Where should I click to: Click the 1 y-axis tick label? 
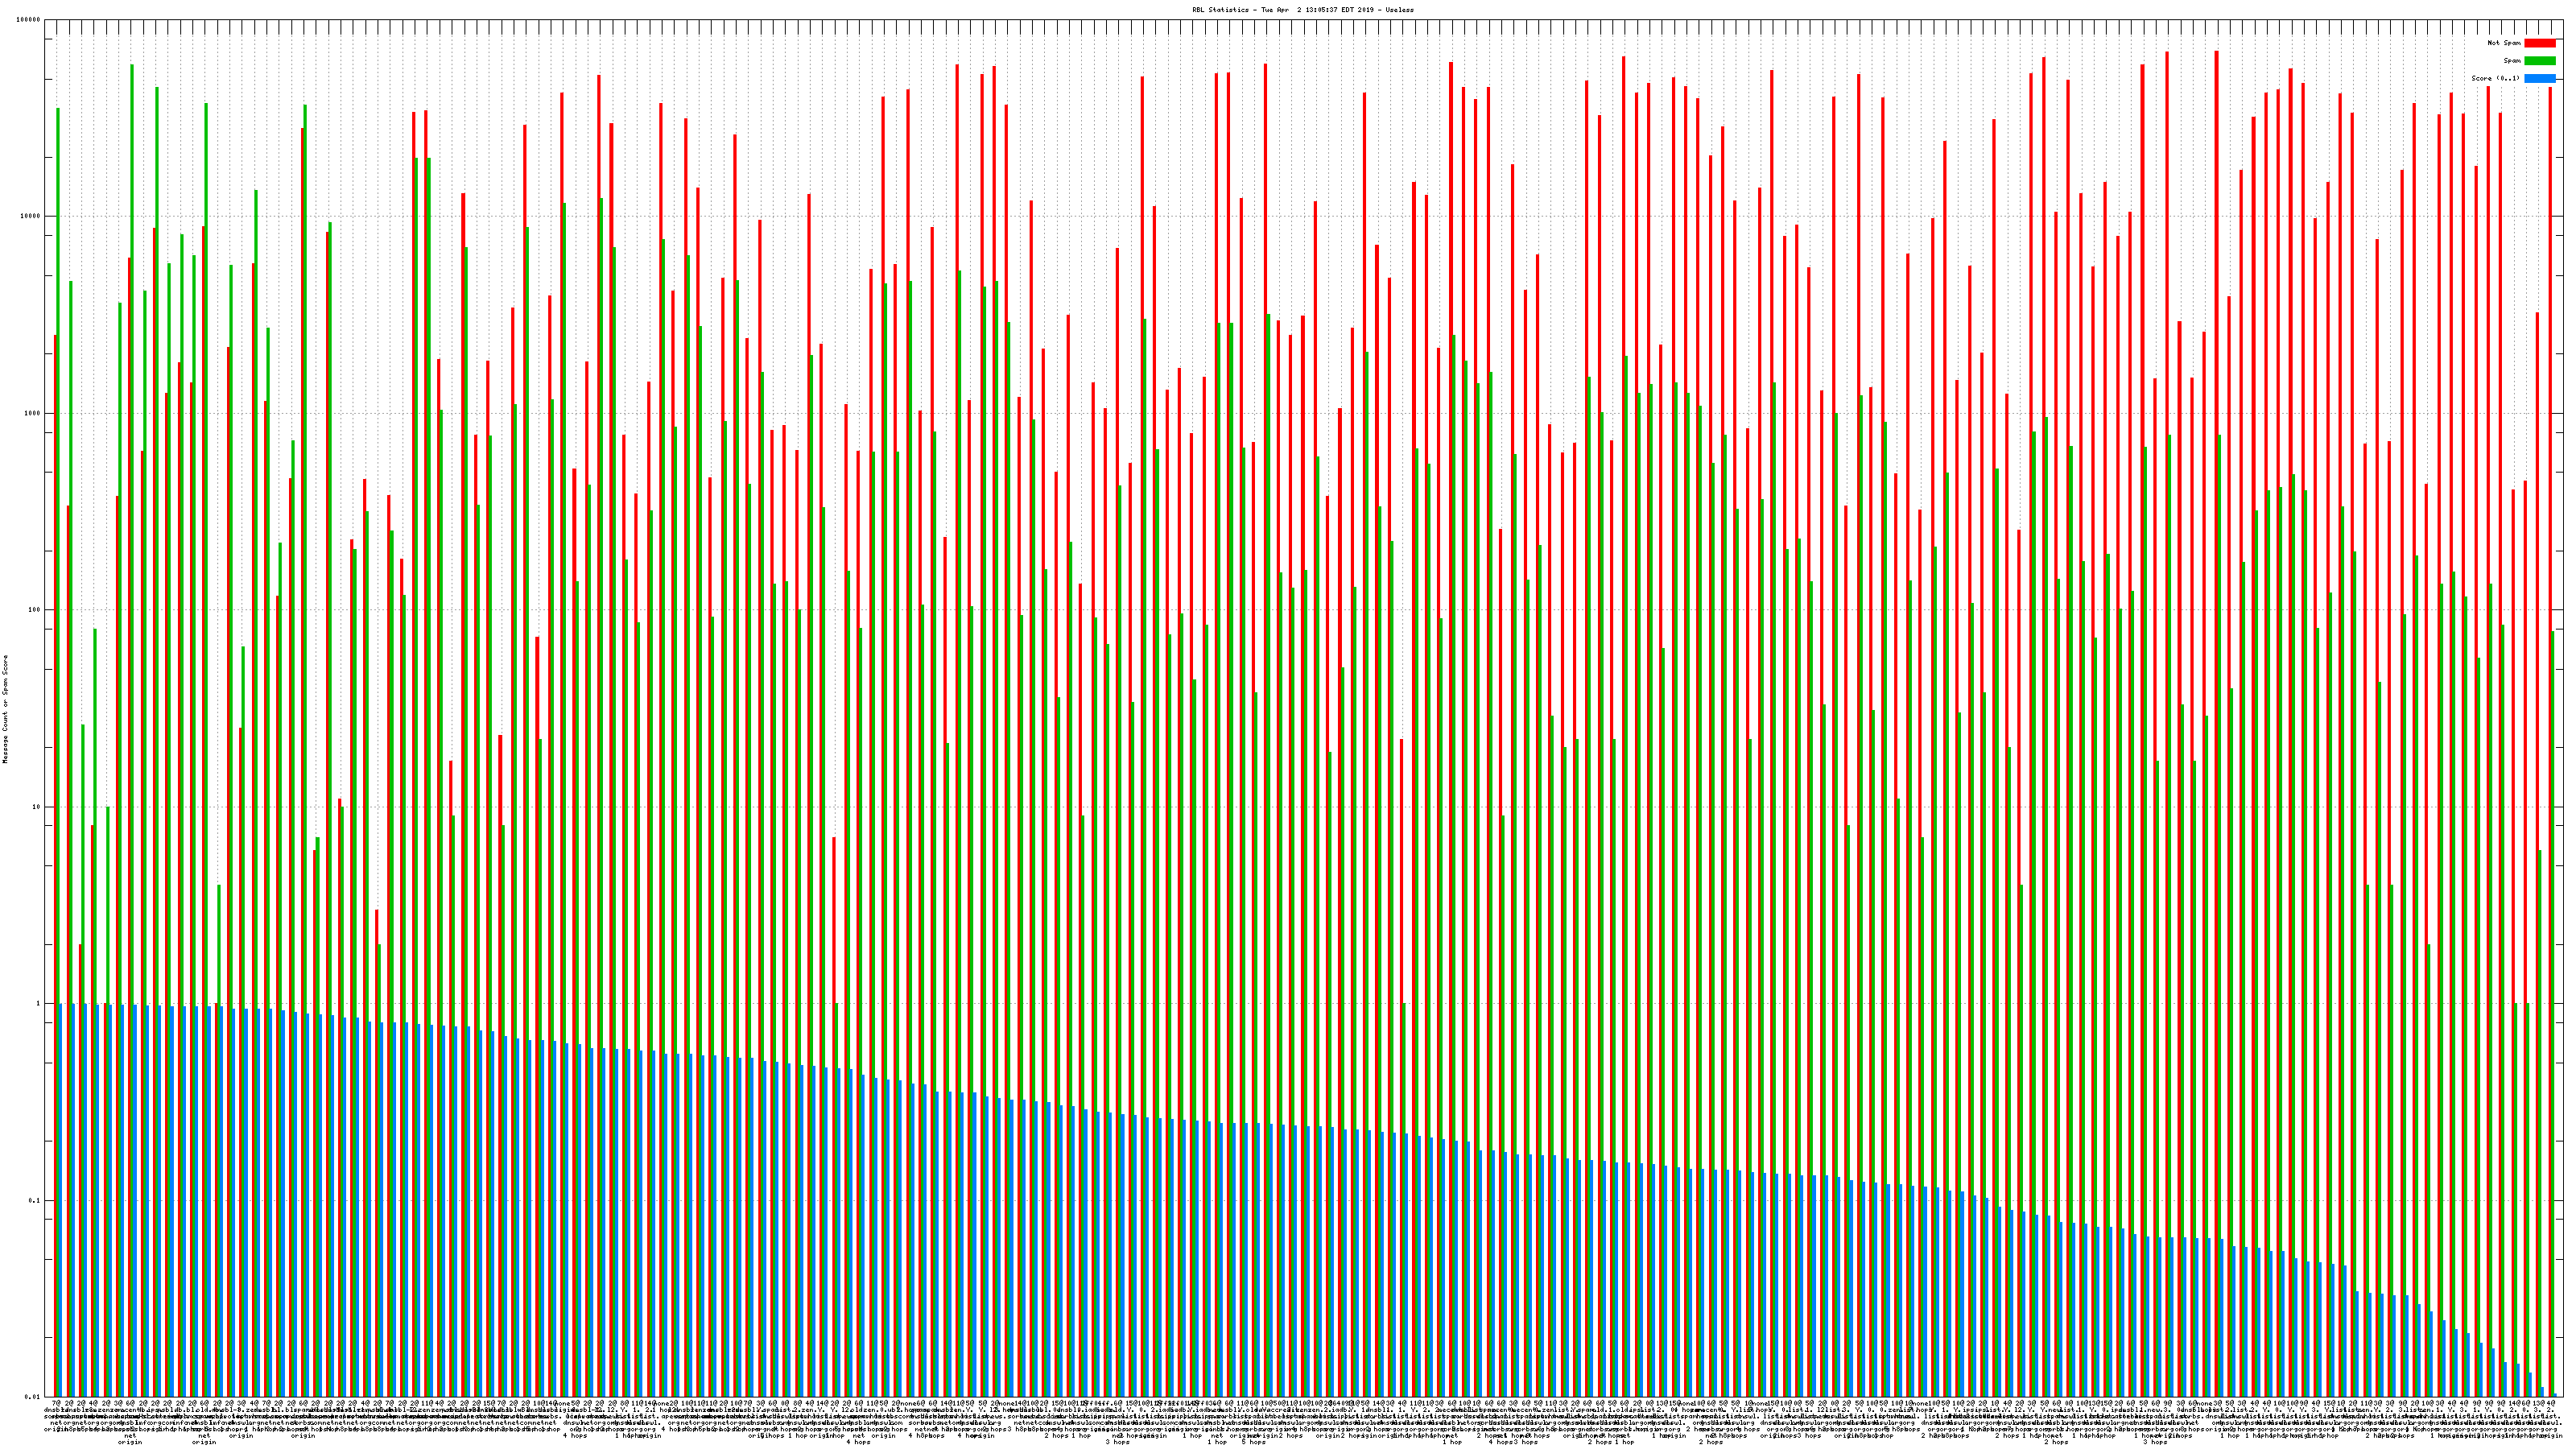click(39, 1003)
